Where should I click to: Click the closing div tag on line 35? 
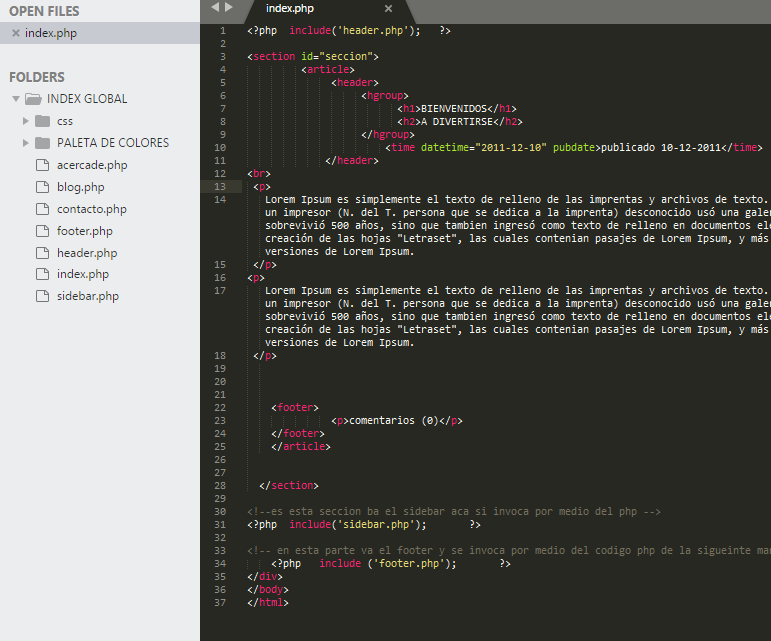(265, 577)
